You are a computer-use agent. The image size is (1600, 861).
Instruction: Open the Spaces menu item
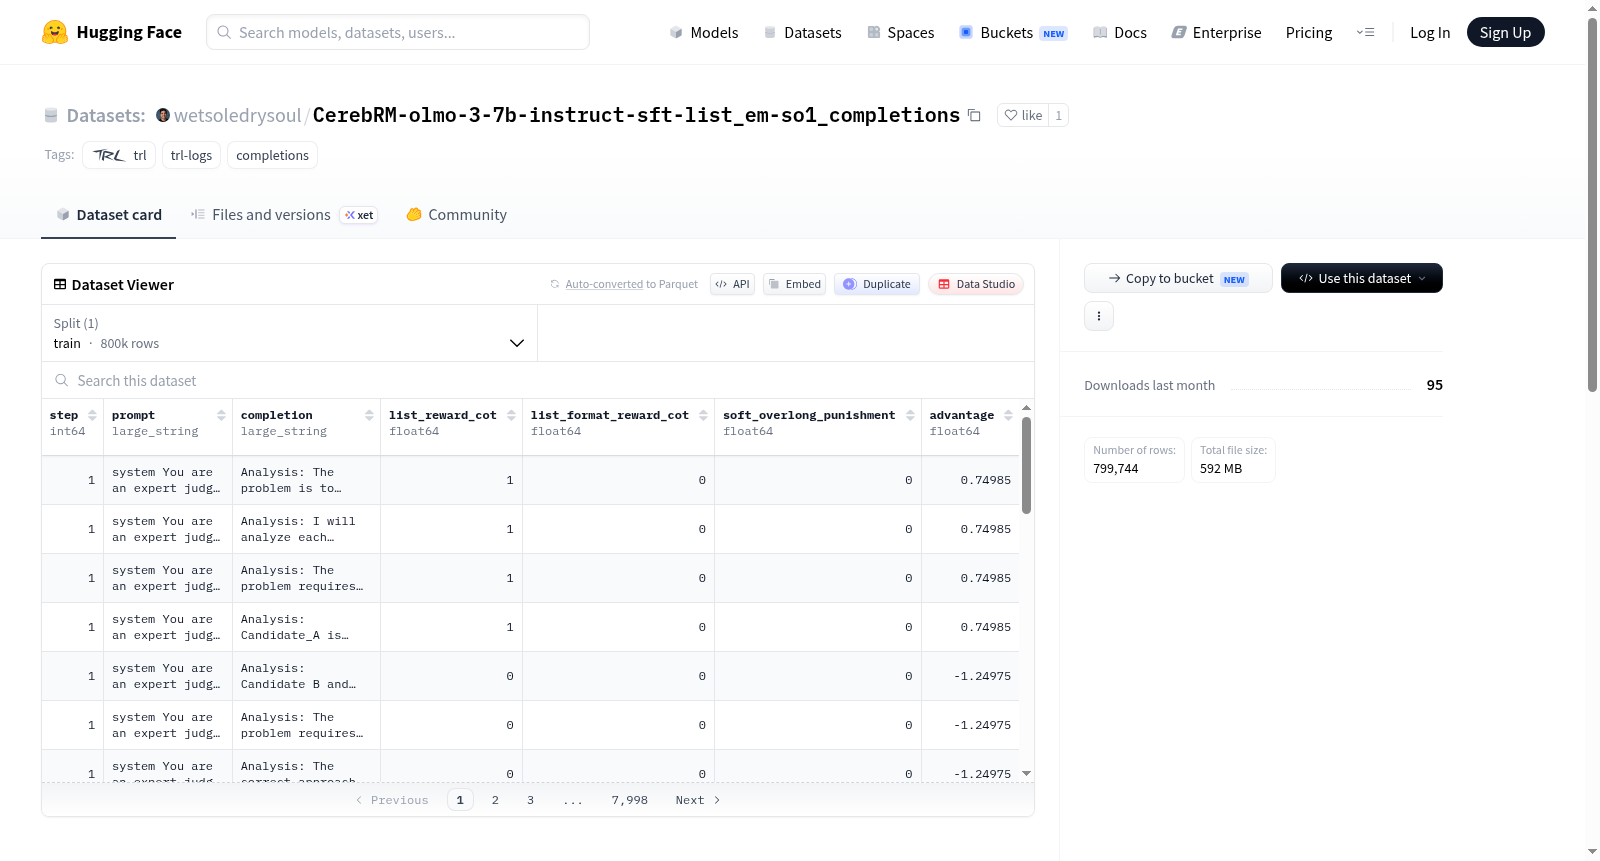[901, 32]
